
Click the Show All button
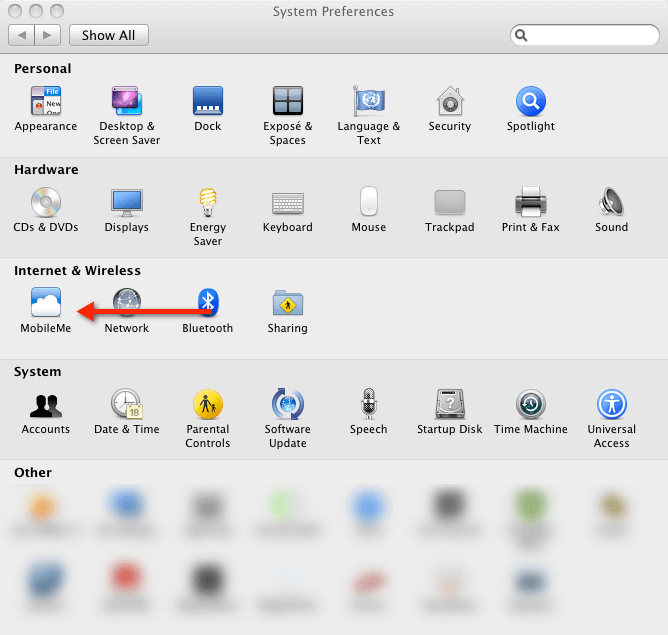(109, 35)
